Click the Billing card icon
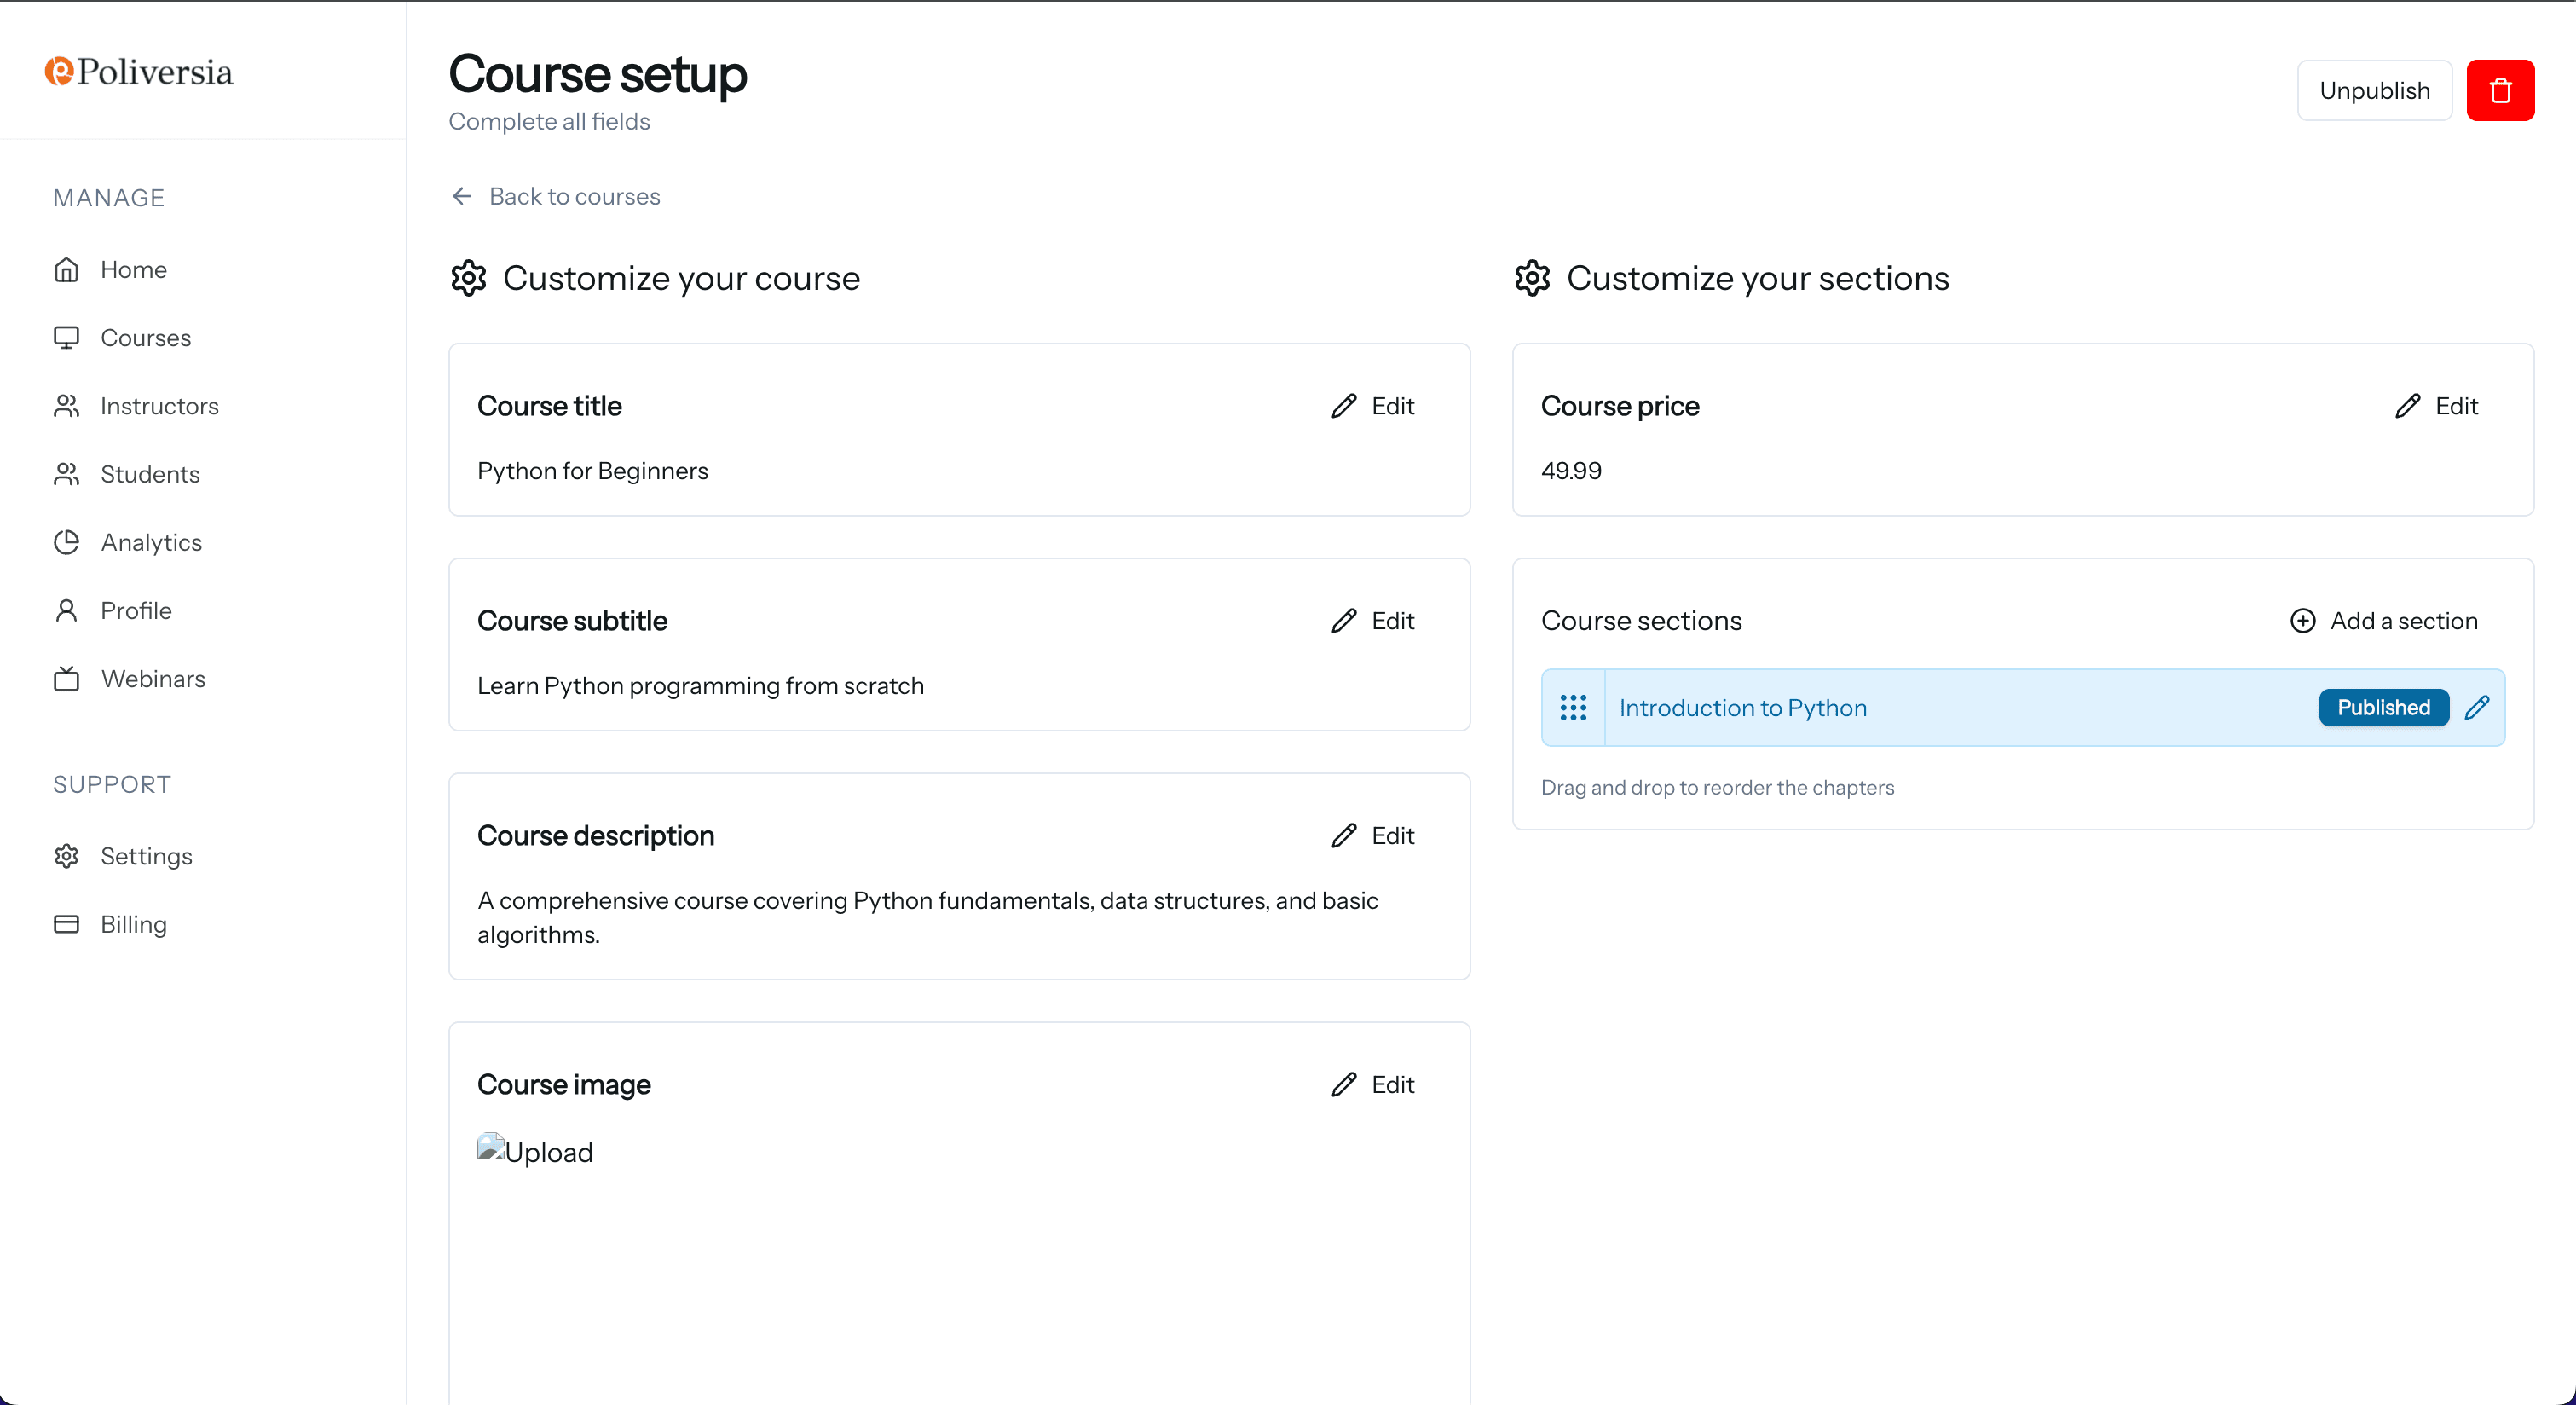2576x1405 pixels. (x=66, y=924)
